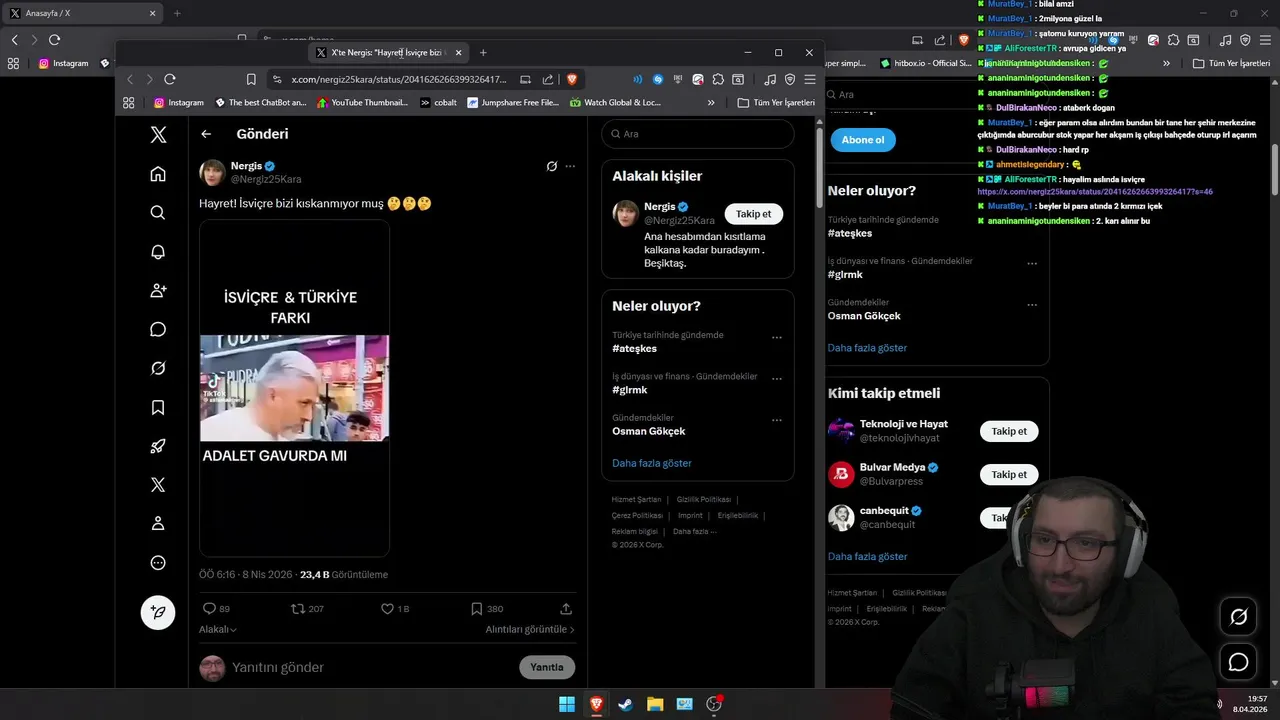The height and width of the screenshot is (720, 1280).
Task: Expand bookmarks overflow chevron in front window
Action: (x=711, y=102)
